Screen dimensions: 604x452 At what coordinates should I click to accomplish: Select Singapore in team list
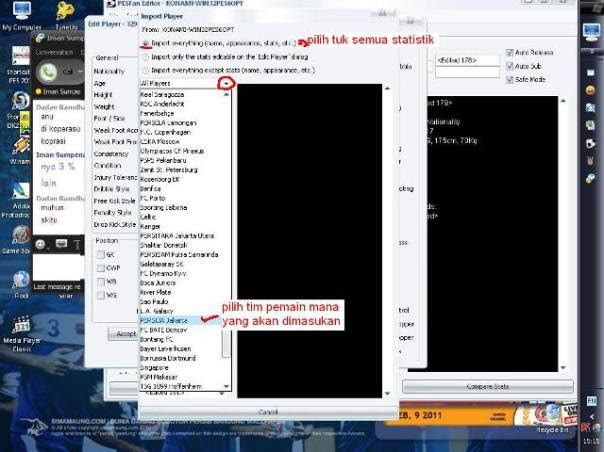(x=181, y=368)
